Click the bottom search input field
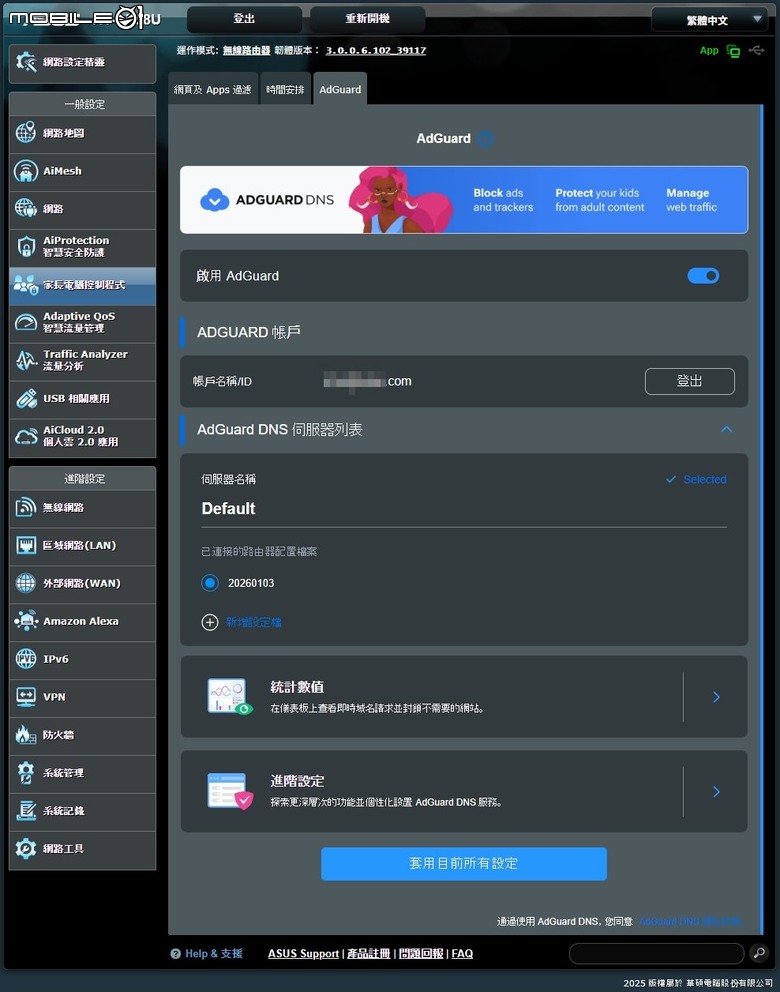The height and width of the screenshot is (992, 780). (x=656, y=953)
